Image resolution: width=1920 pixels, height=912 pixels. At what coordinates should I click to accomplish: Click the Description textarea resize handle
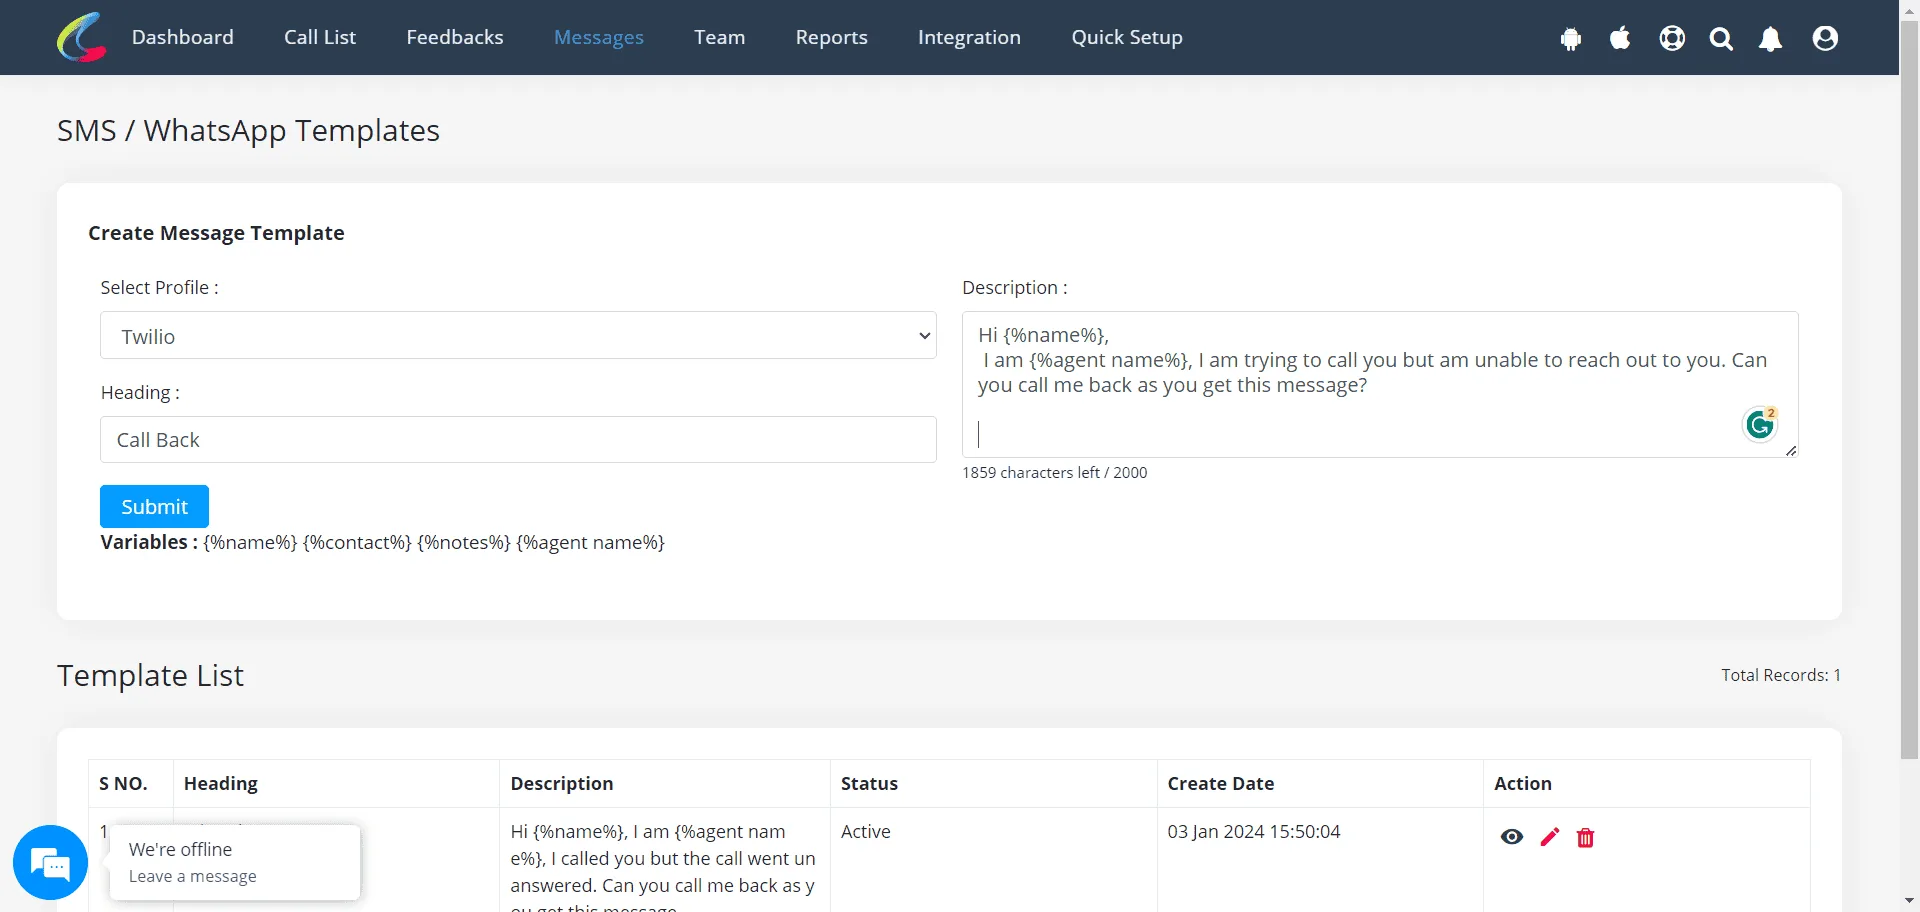click(x=1790, y=450)
